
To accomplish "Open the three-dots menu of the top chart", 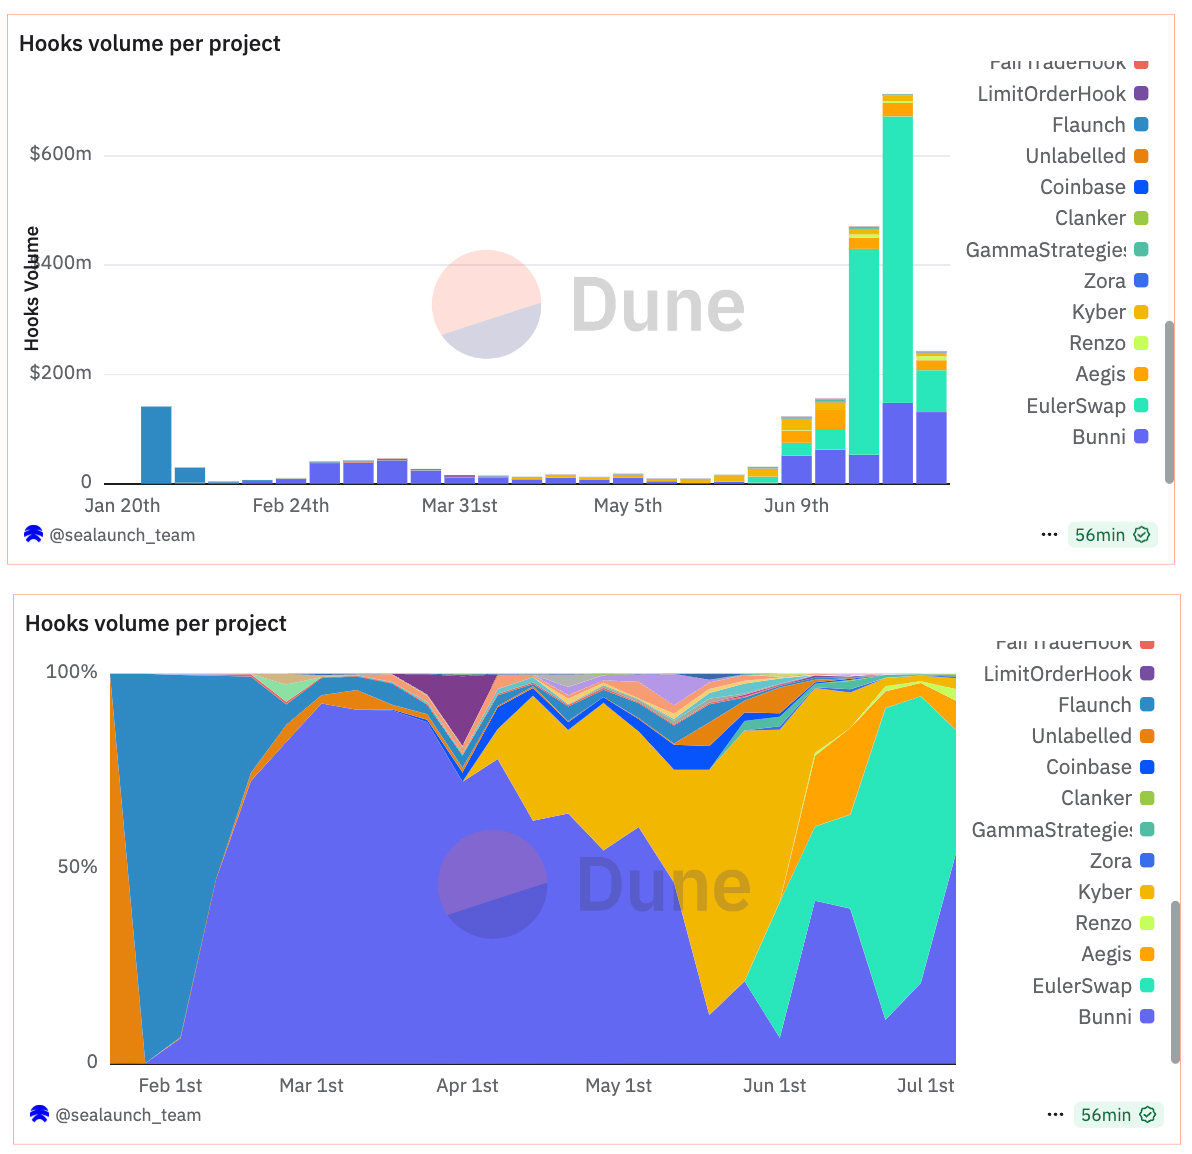I will 1049,534.
